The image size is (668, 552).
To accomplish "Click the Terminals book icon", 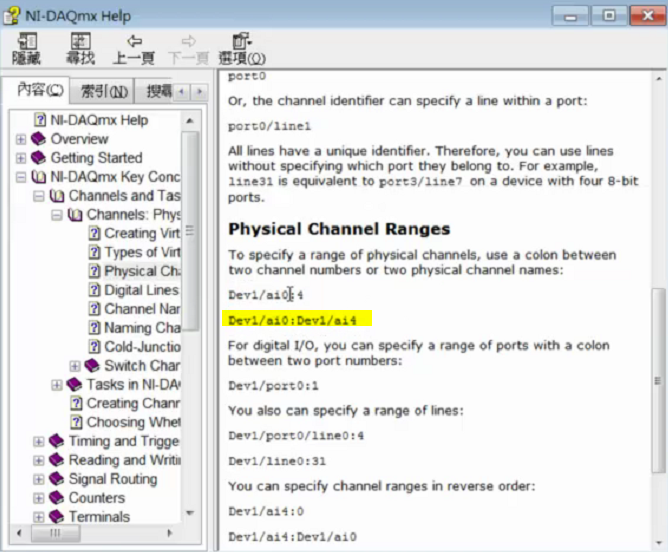I will (x=56, y=517).
